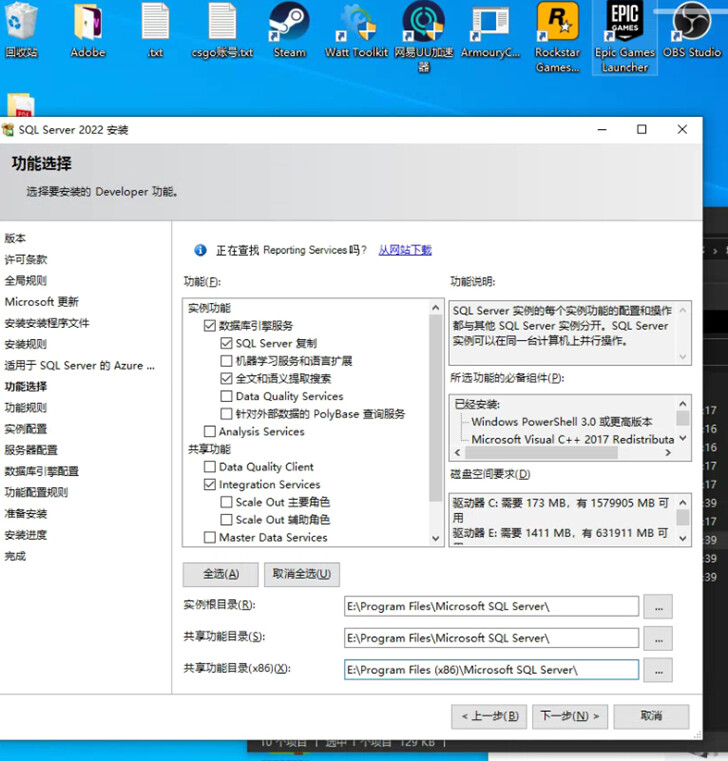This screenshot has height=761, width=728.
Task: Launch the Rockstar Games shortcut
Action: click(558, 37)
